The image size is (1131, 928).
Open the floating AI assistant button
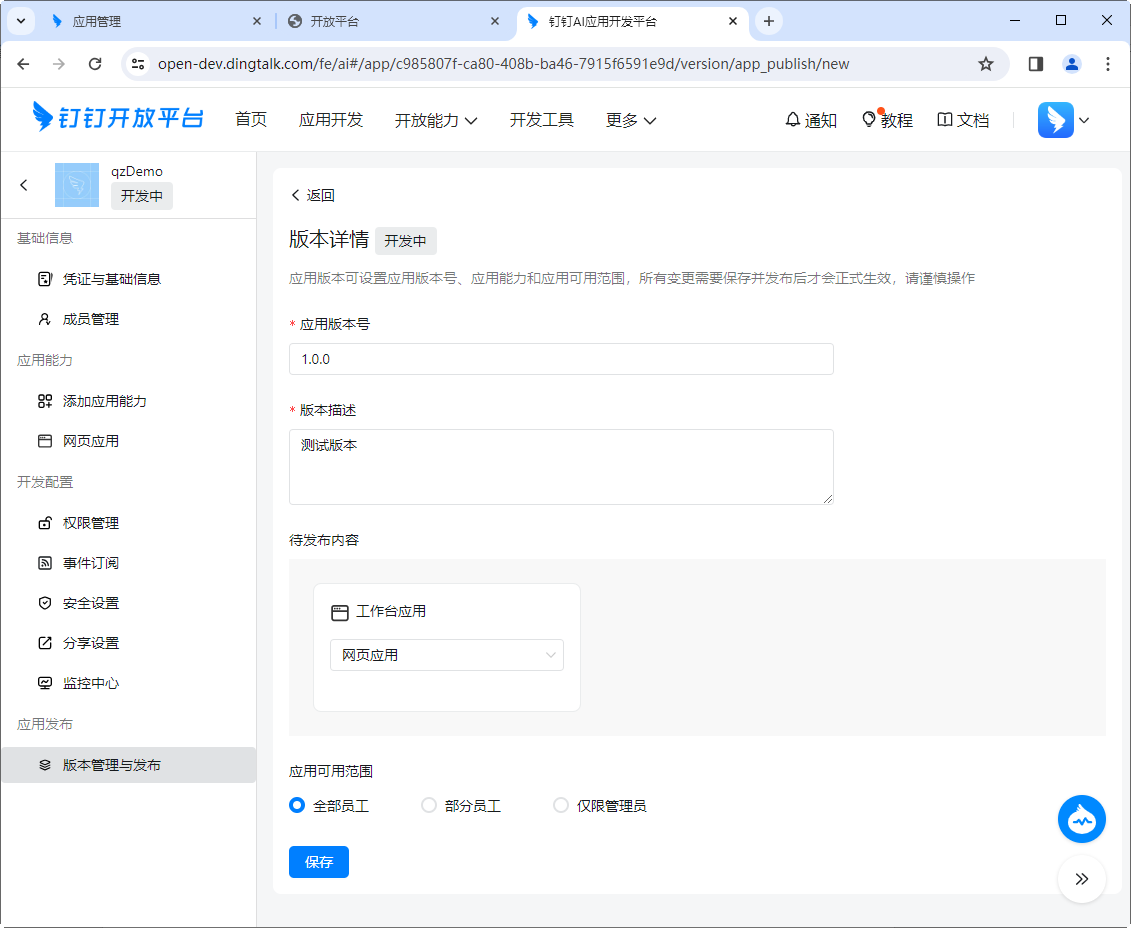1081,819
